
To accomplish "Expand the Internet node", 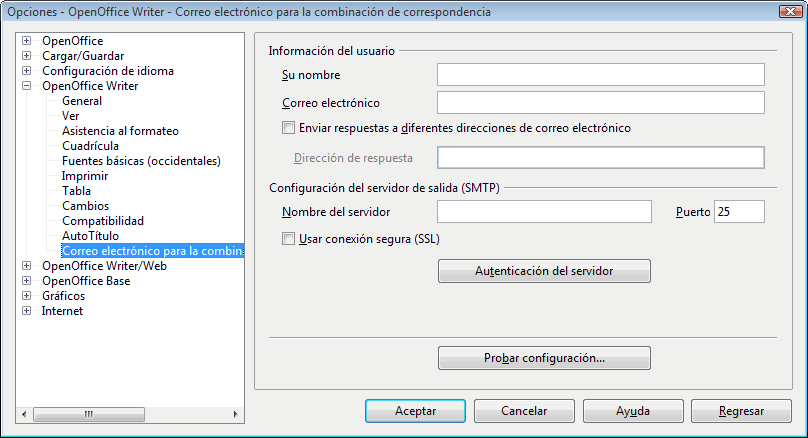I will coord(27,311).
